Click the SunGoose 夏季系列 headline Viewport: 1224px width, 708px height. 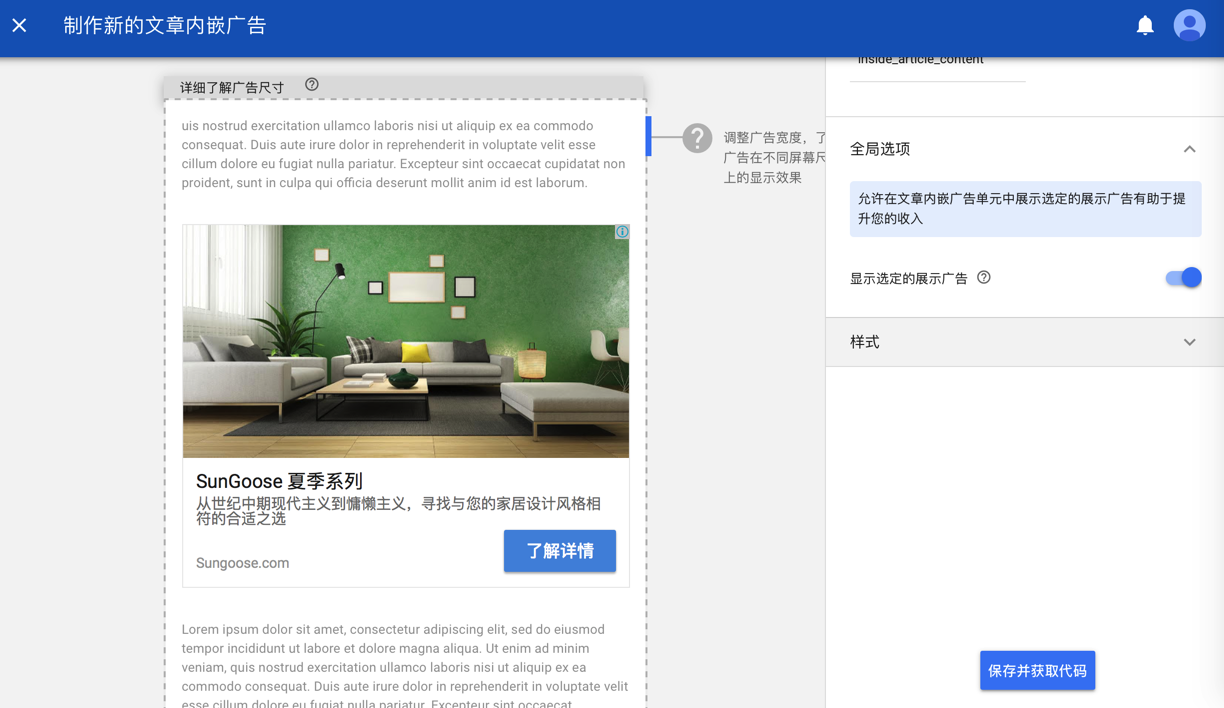tap(279, 481)
